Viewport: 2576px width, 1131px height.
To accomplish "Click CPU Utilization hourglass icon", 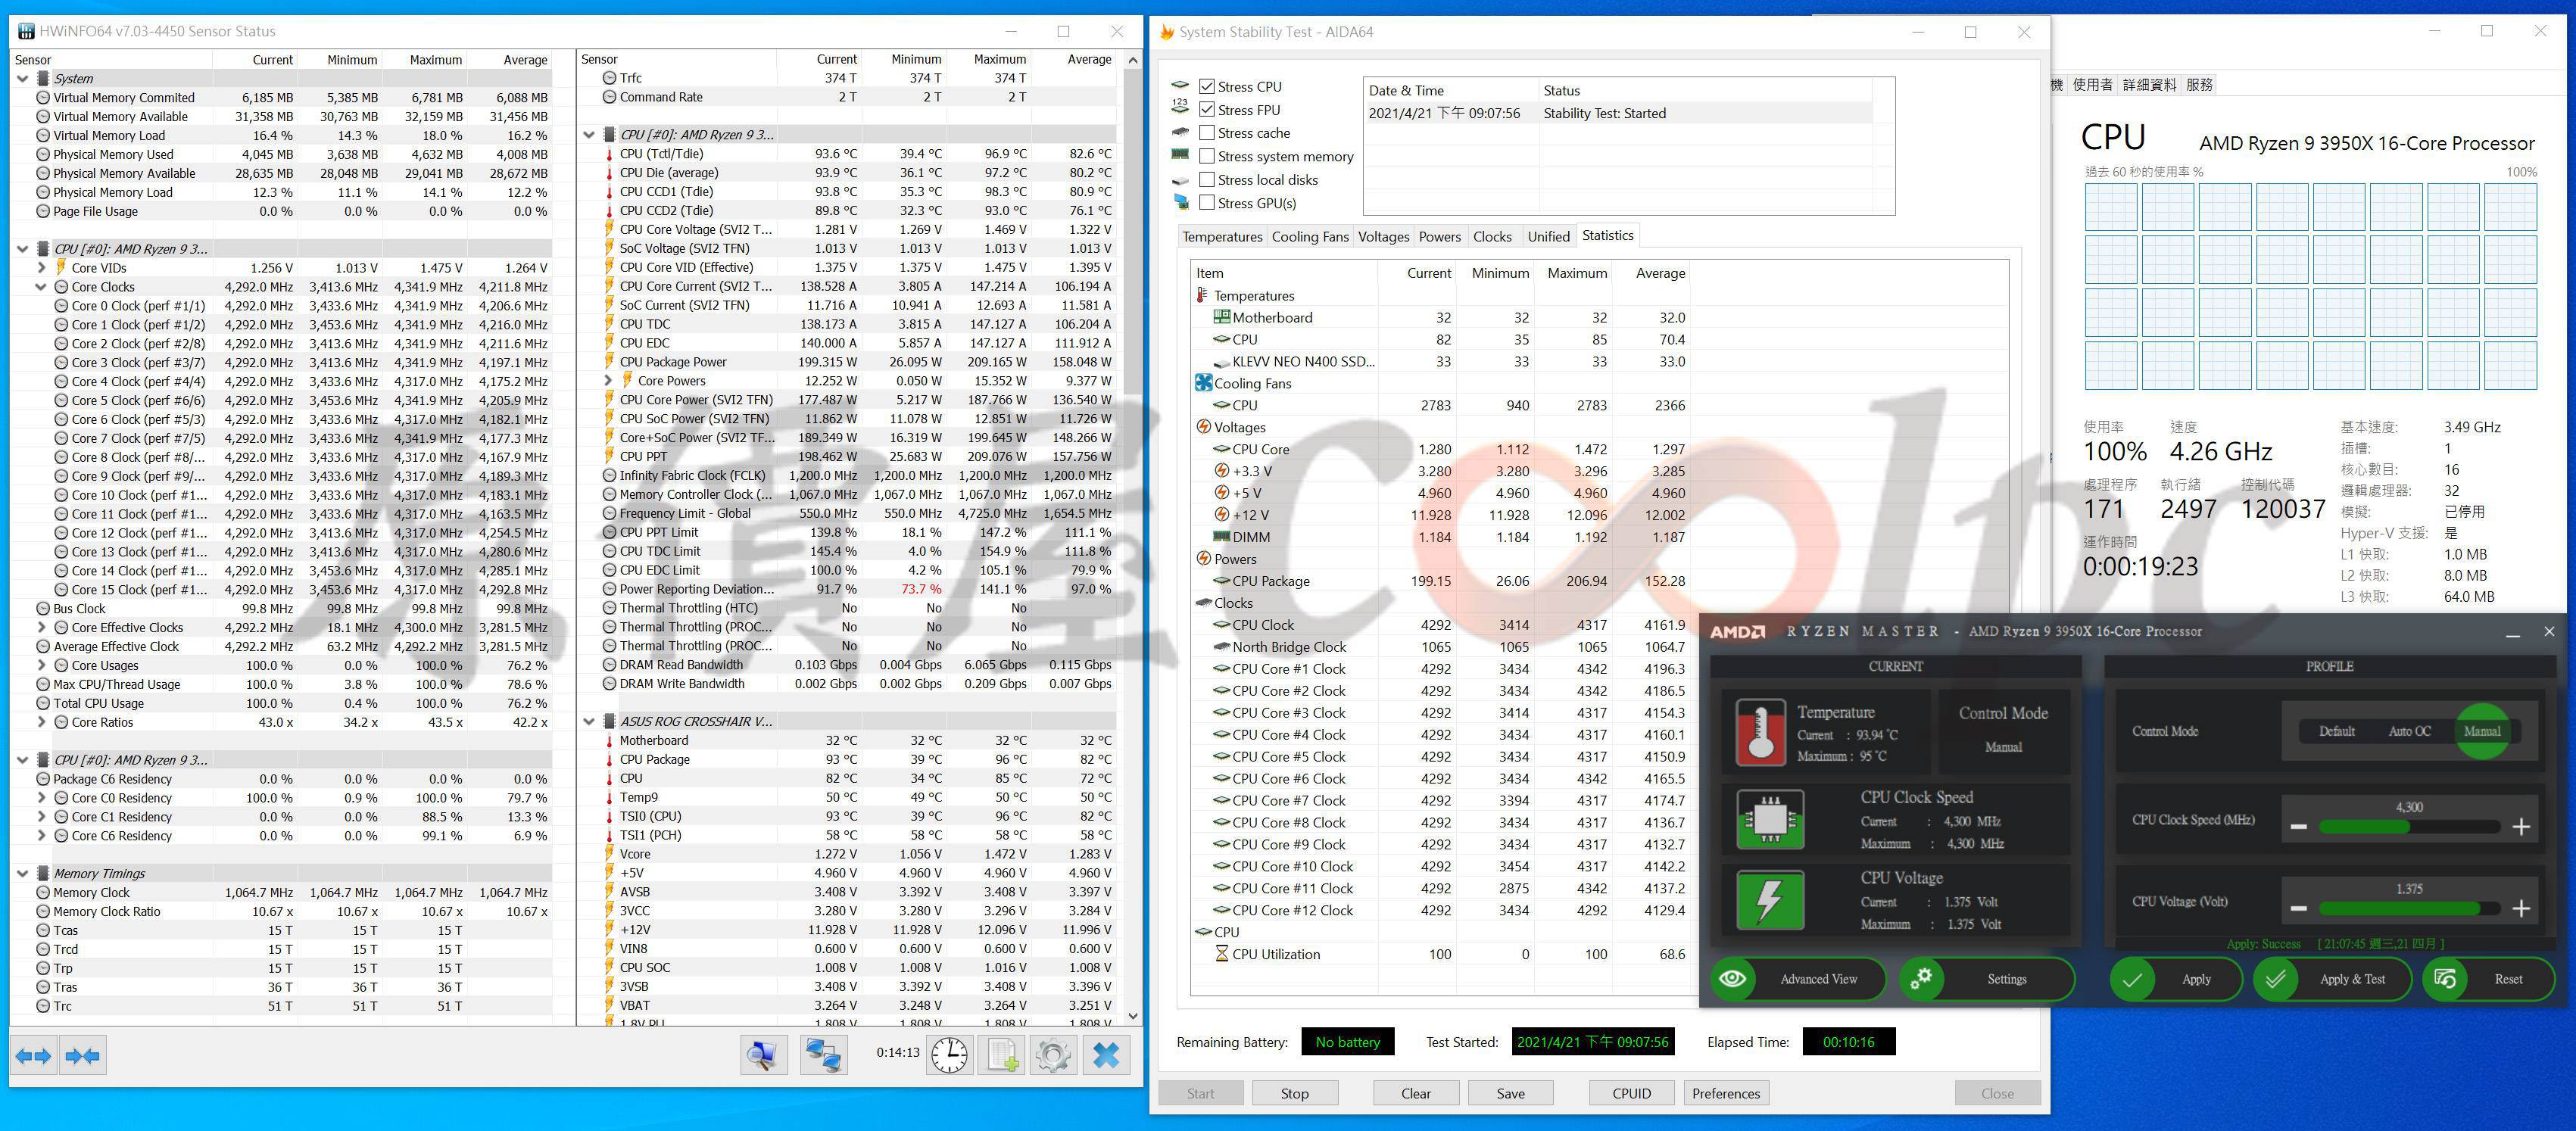I will coord(1221,954).
